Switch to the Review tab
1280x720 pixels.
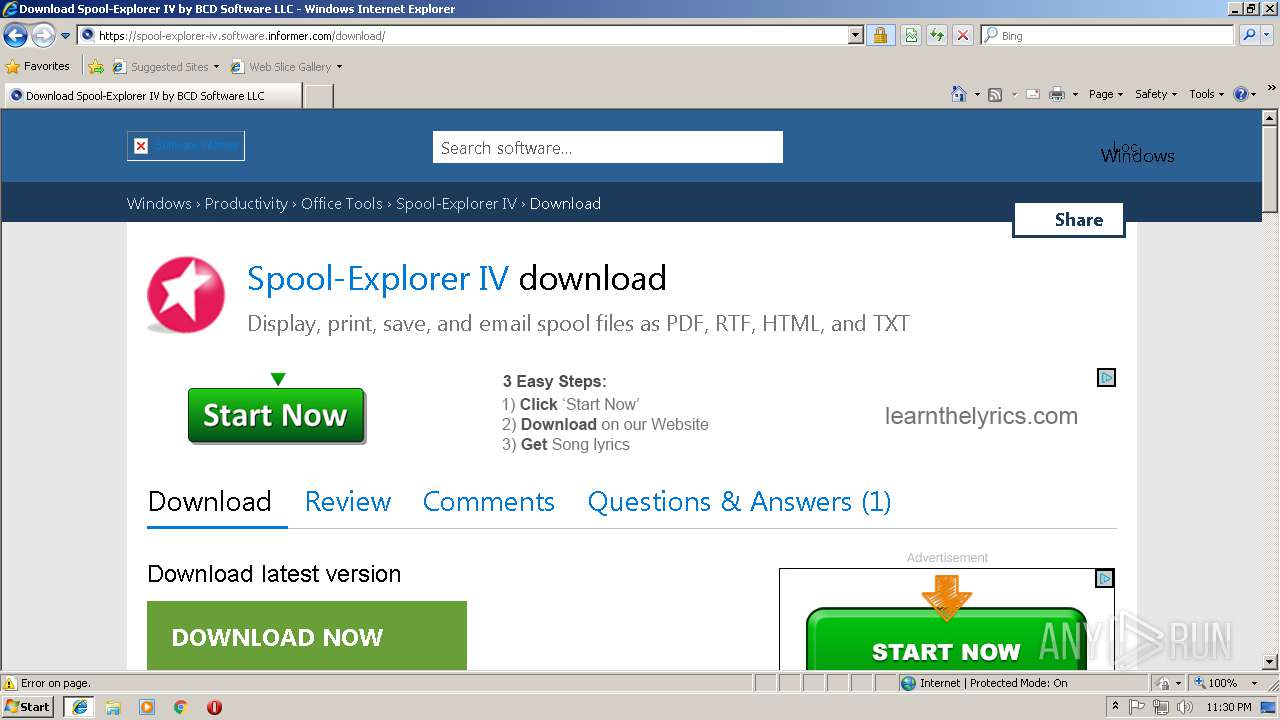pos(348,501)
